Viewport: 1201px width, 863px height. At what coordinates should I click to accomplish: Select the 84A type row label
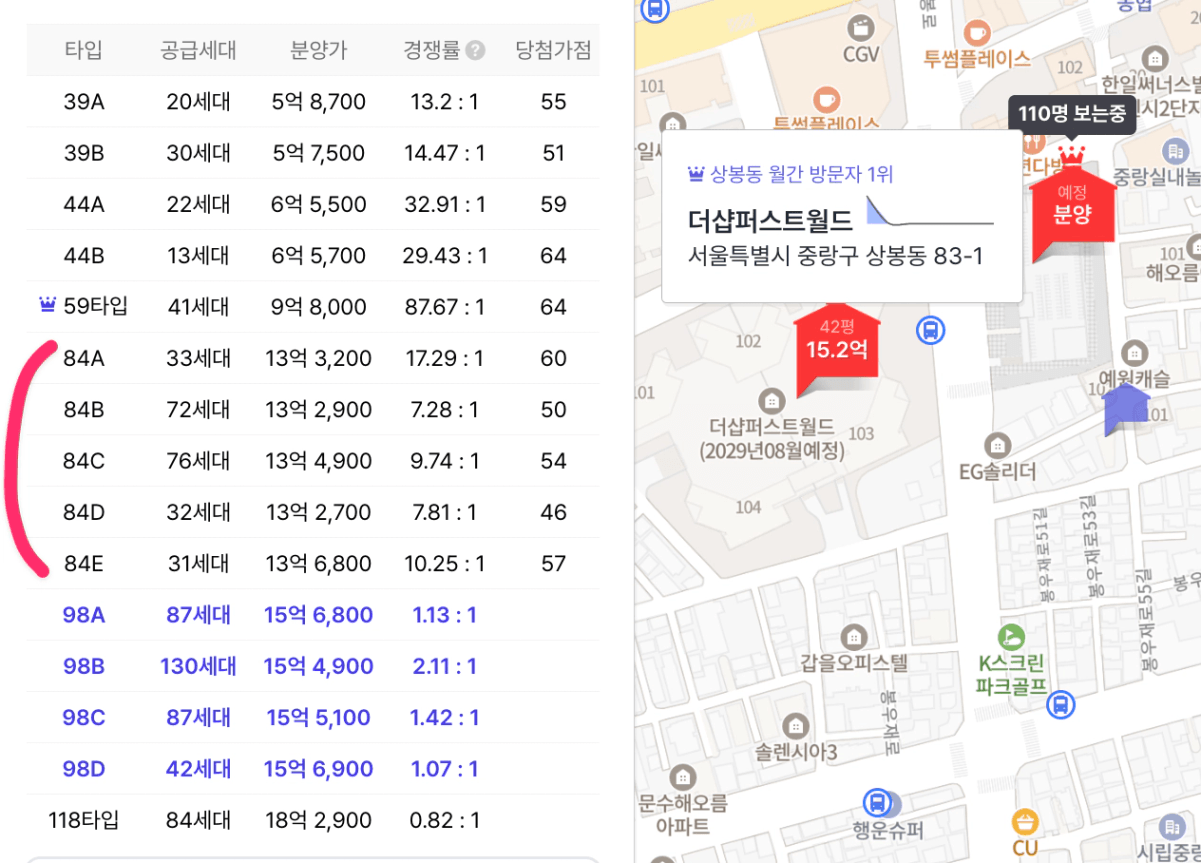tap(84, 358)
